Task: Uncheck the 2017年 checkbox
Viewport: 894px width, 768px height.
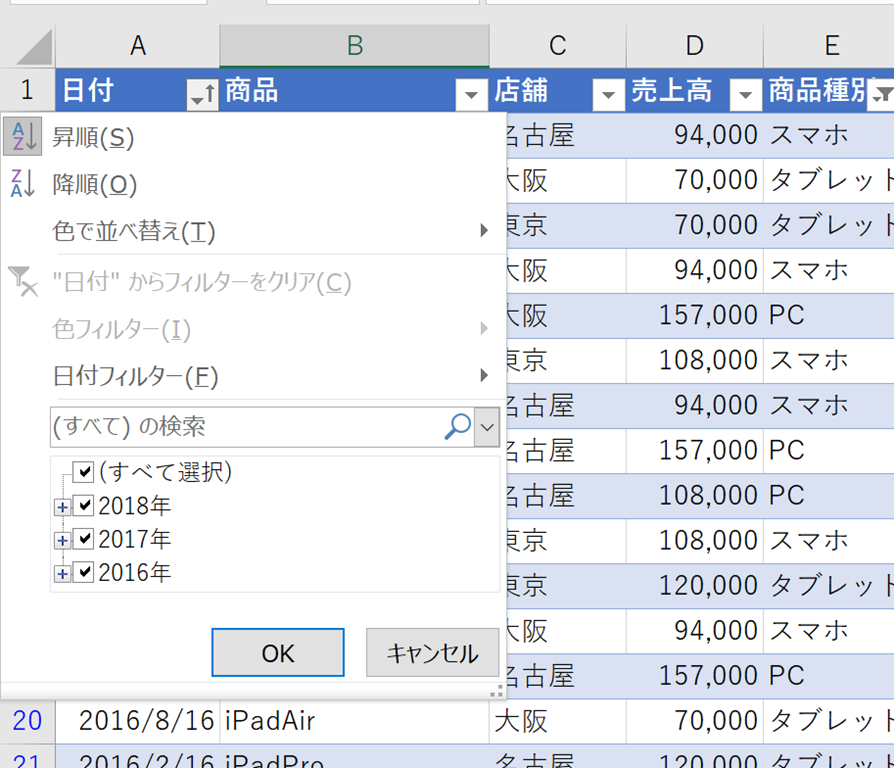Action: point(85,540)
